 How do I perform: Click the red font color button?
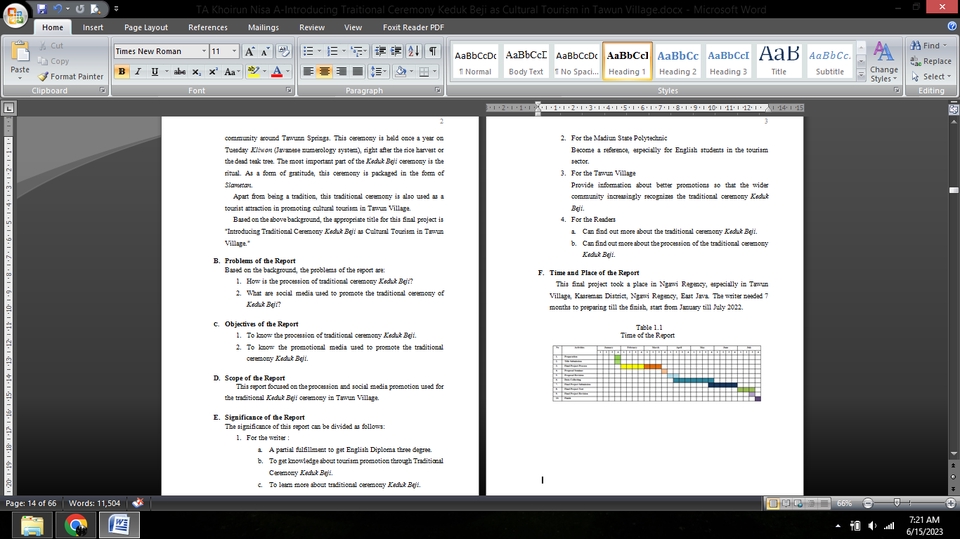coord(277,72)
